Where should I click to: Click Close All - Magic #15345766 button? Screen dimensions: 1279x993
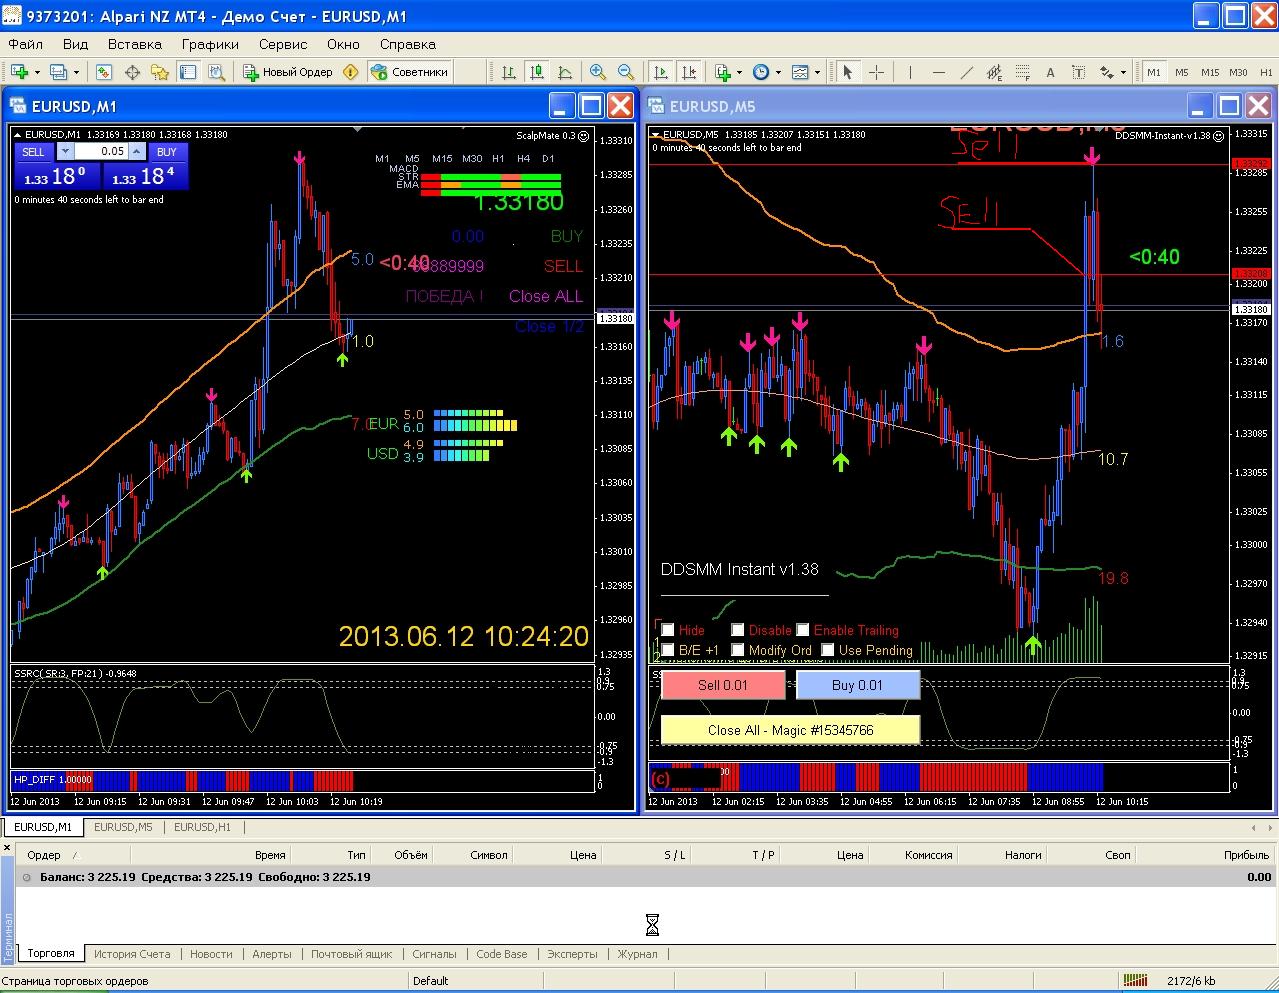click(x=790, y=730)
